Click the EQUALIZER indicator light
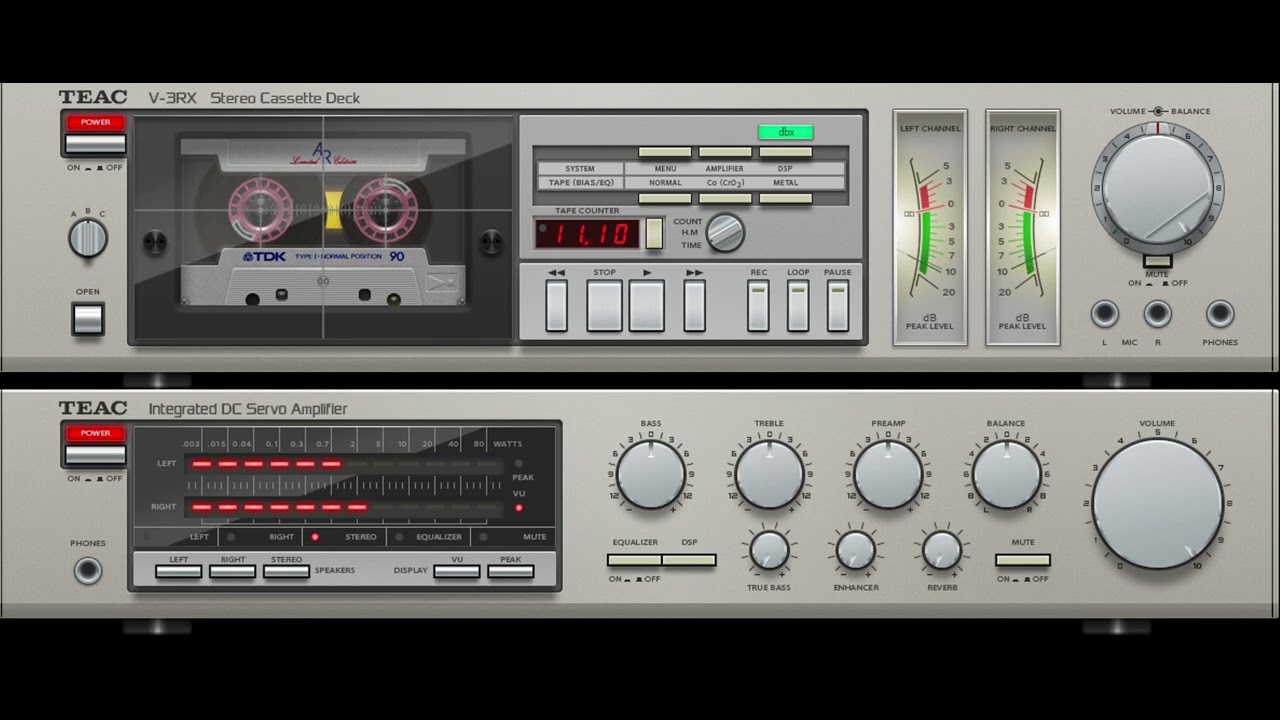Viewport: 1280px width, 720px height. 399,537
